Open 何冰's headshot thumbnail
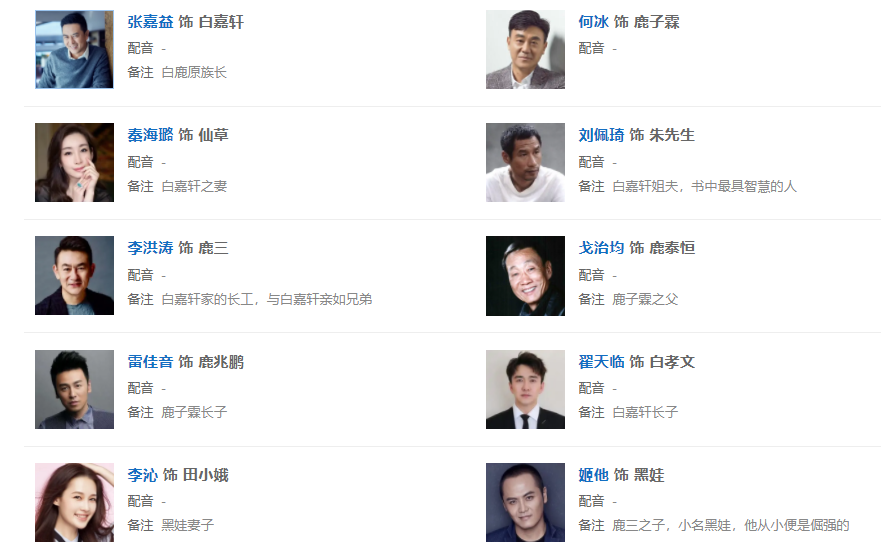The height and width of the screenshot is (549, 881). [x=525, y=50]
